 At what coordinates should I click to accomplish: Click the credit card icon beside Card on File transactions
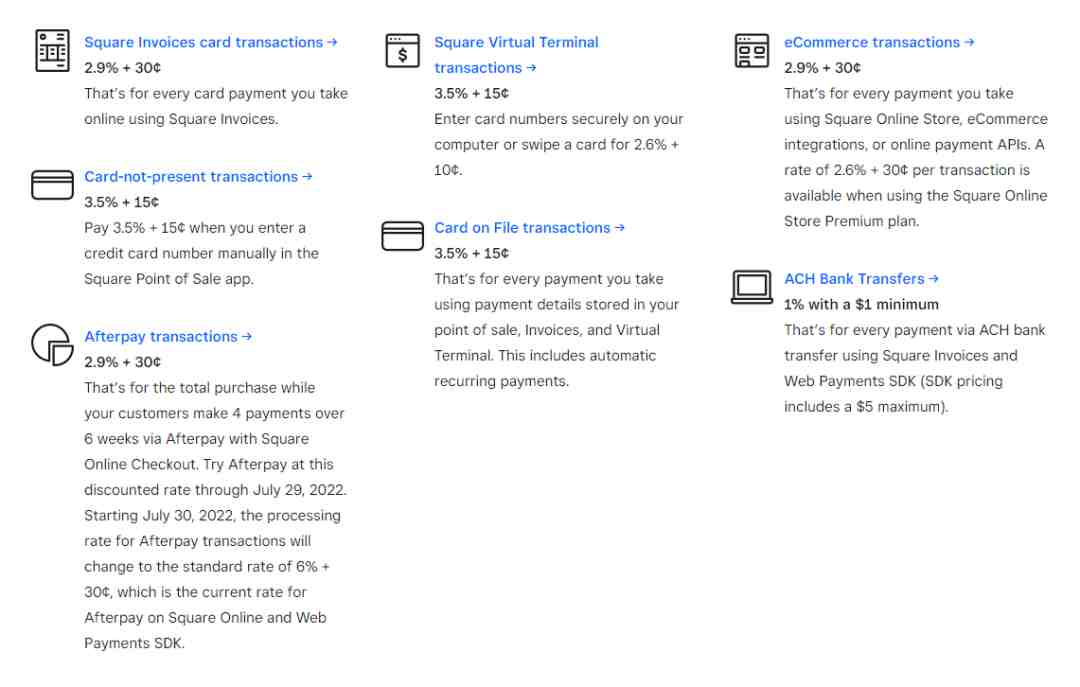[402, 236]
